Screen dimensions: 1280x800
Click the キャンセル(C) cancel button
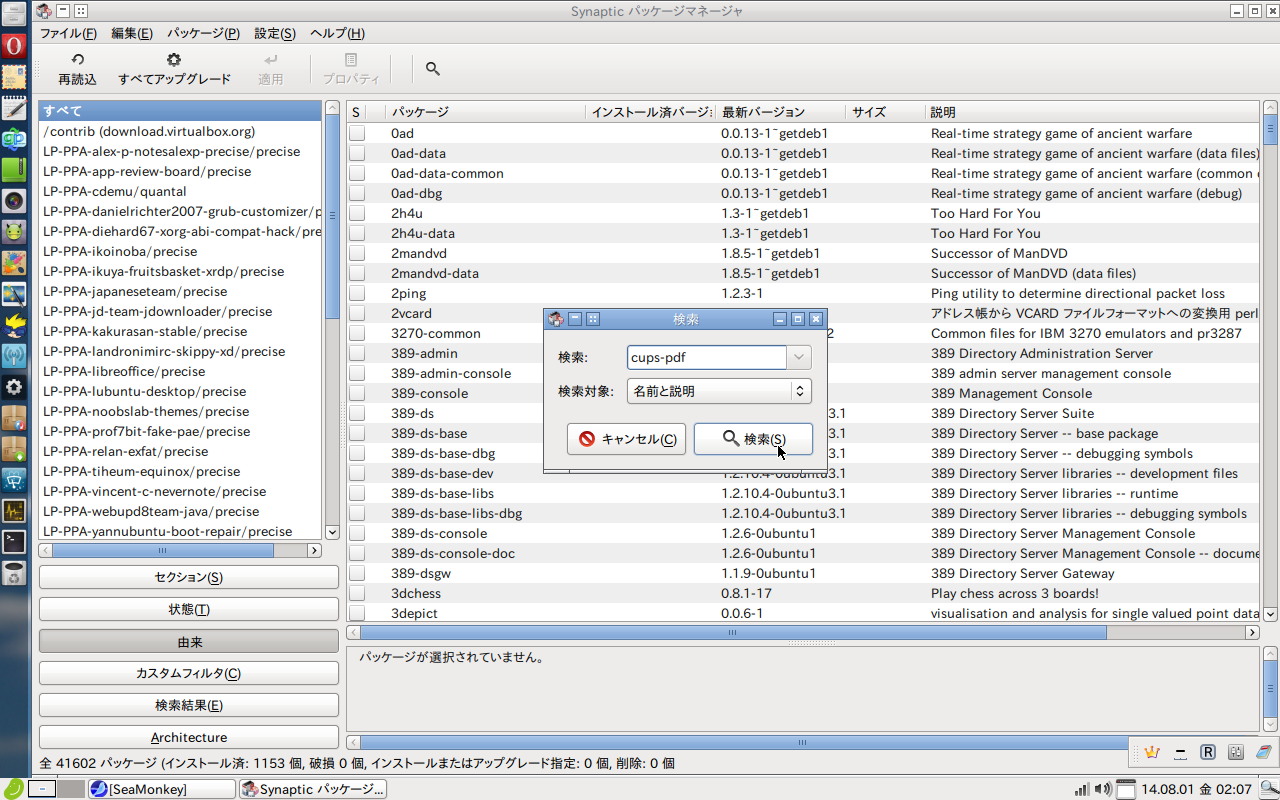click(626, 439)
